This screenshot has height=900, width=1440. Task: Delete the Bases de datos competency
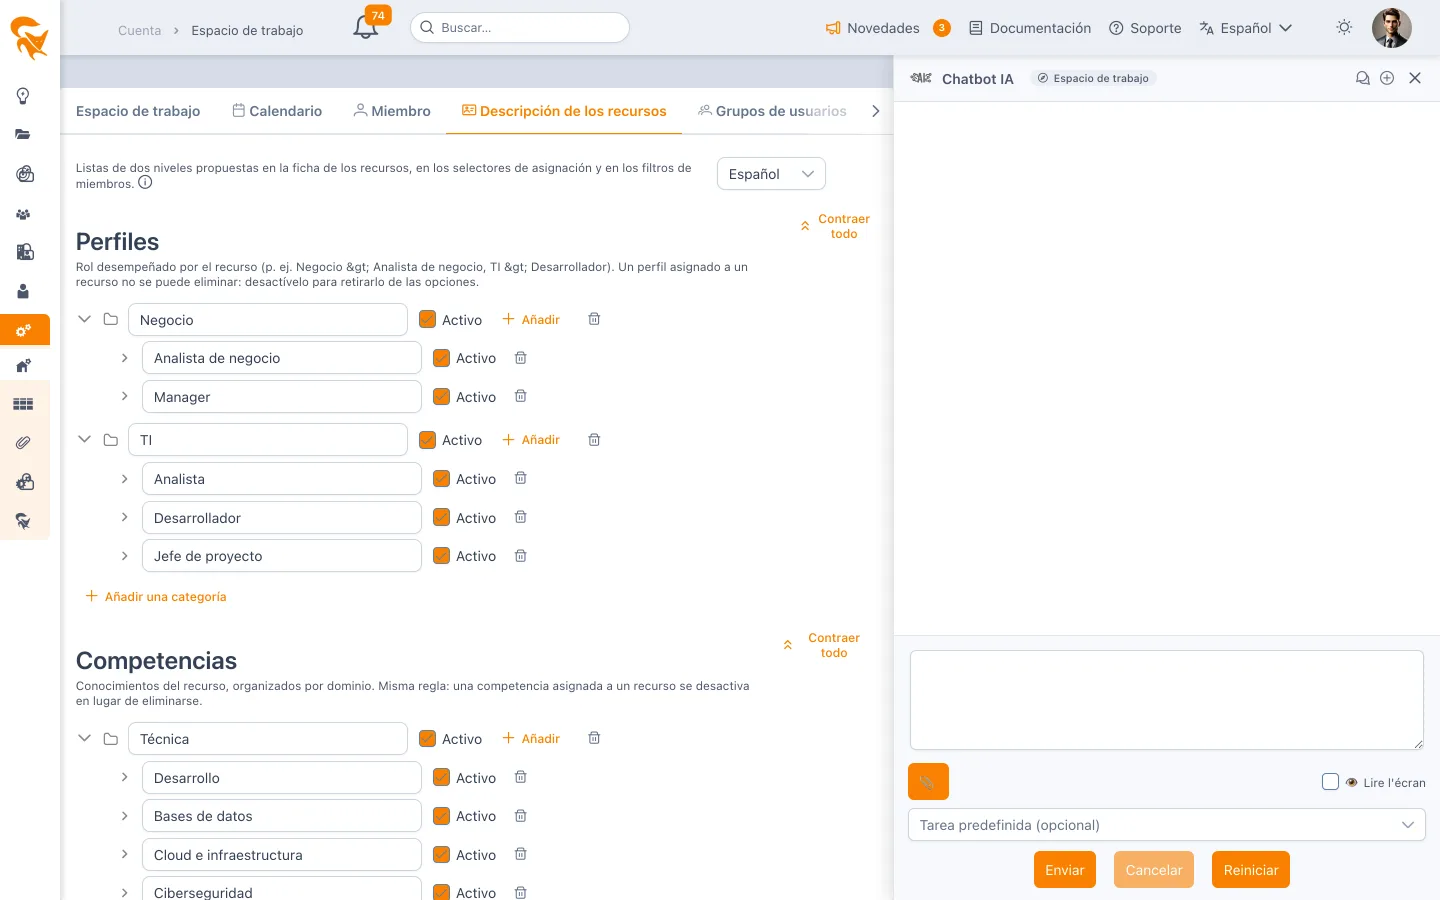[x=520, y=816]
